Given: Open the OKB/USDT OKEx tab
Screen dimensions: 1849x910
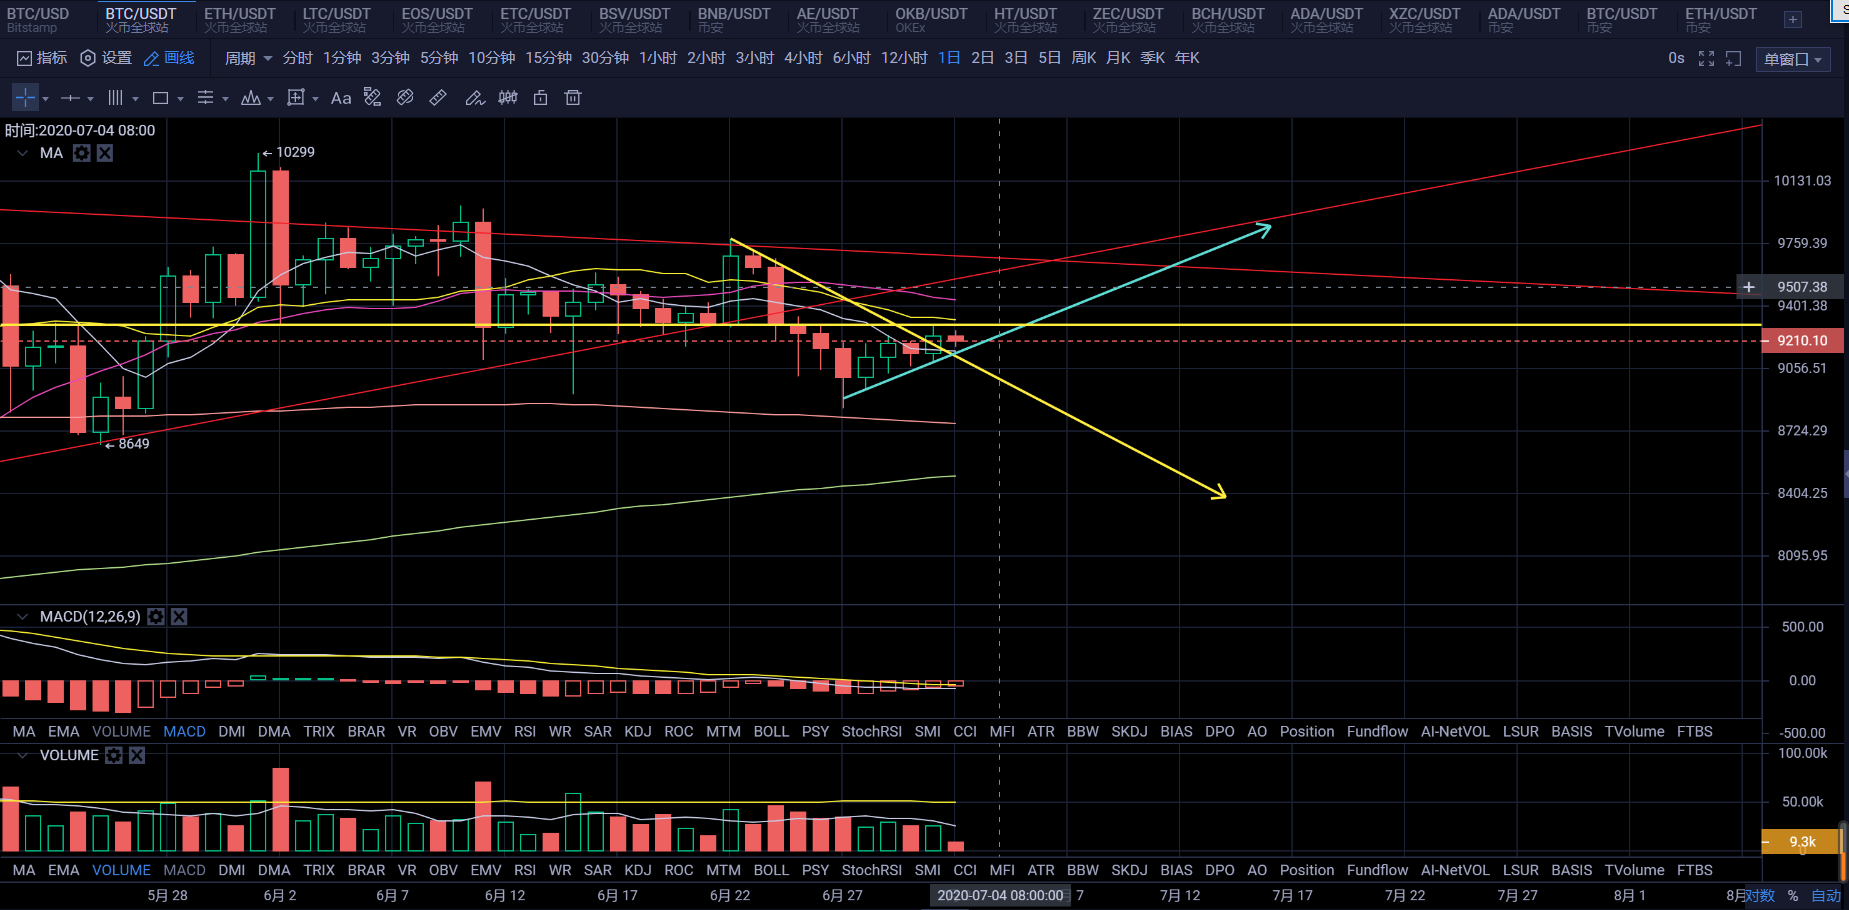Looking at the screenshot, I should pyautogui.click(x=931, y=20).
